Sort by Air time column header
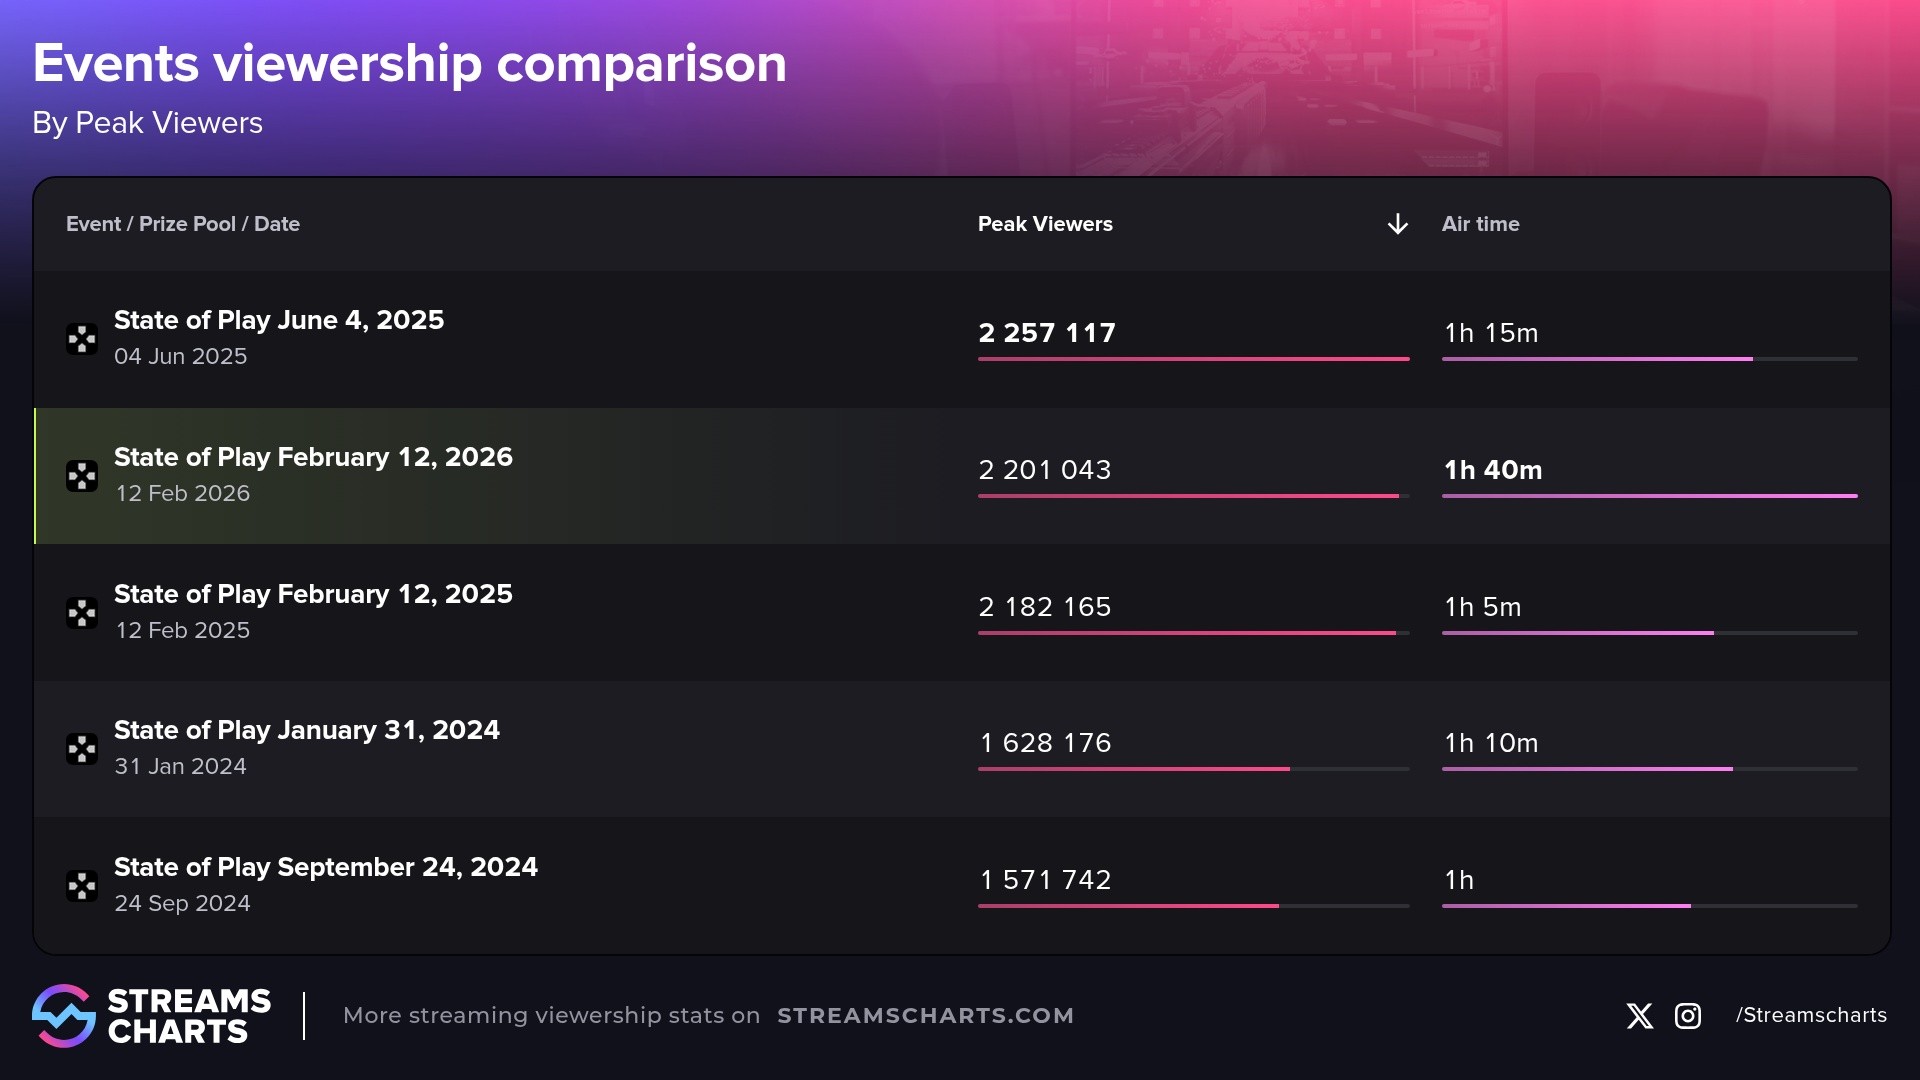Image resolution: width=1920 pixels, height=1080 pixels. click(1480, 224)
